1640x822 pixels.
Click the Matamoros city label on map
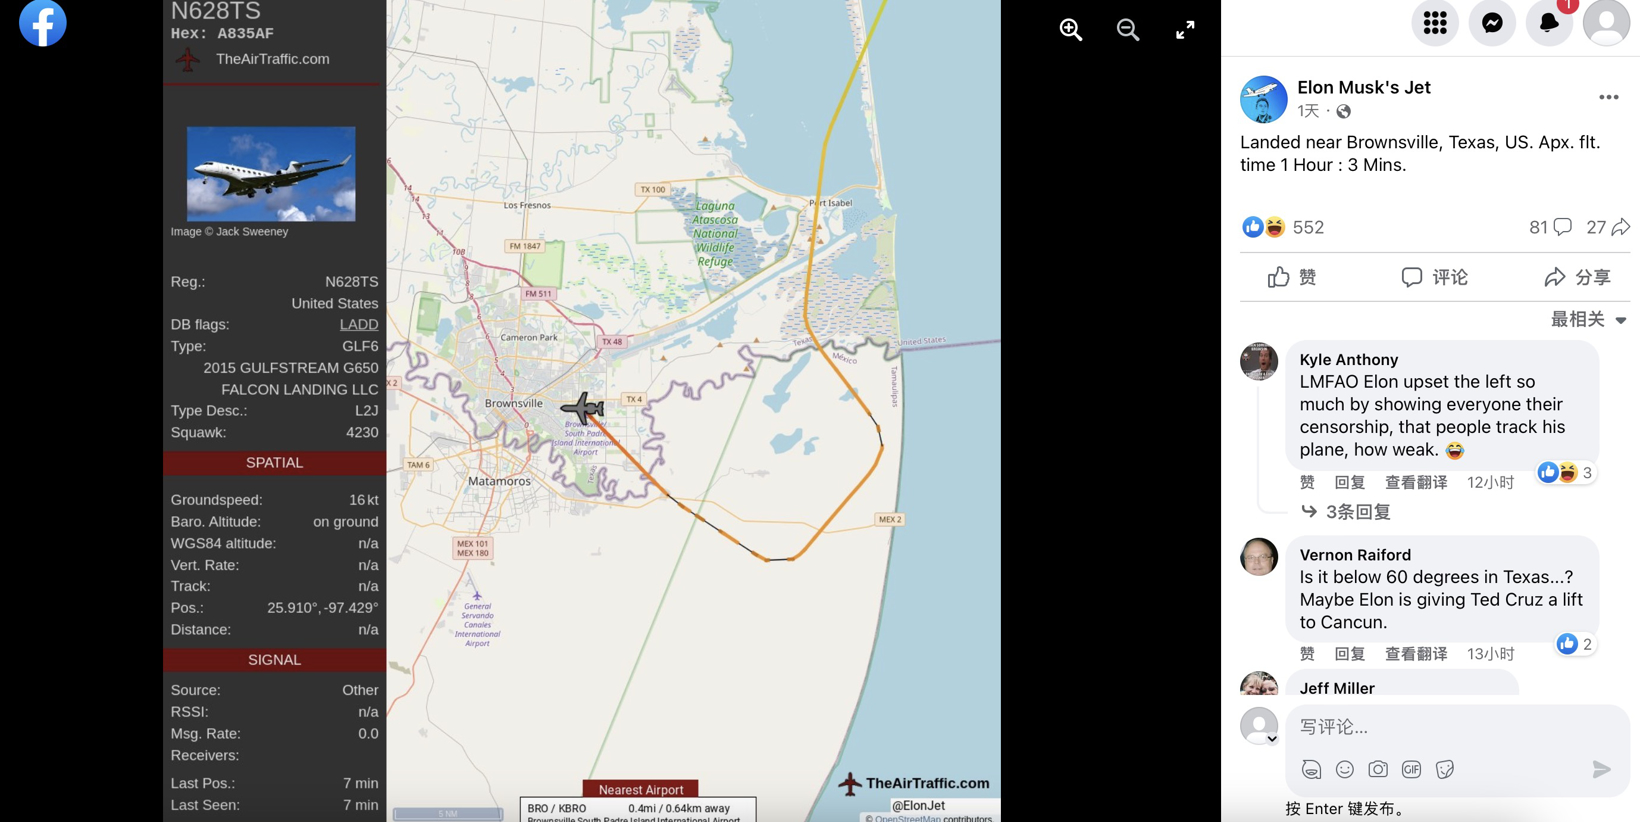tap(500, 481)
